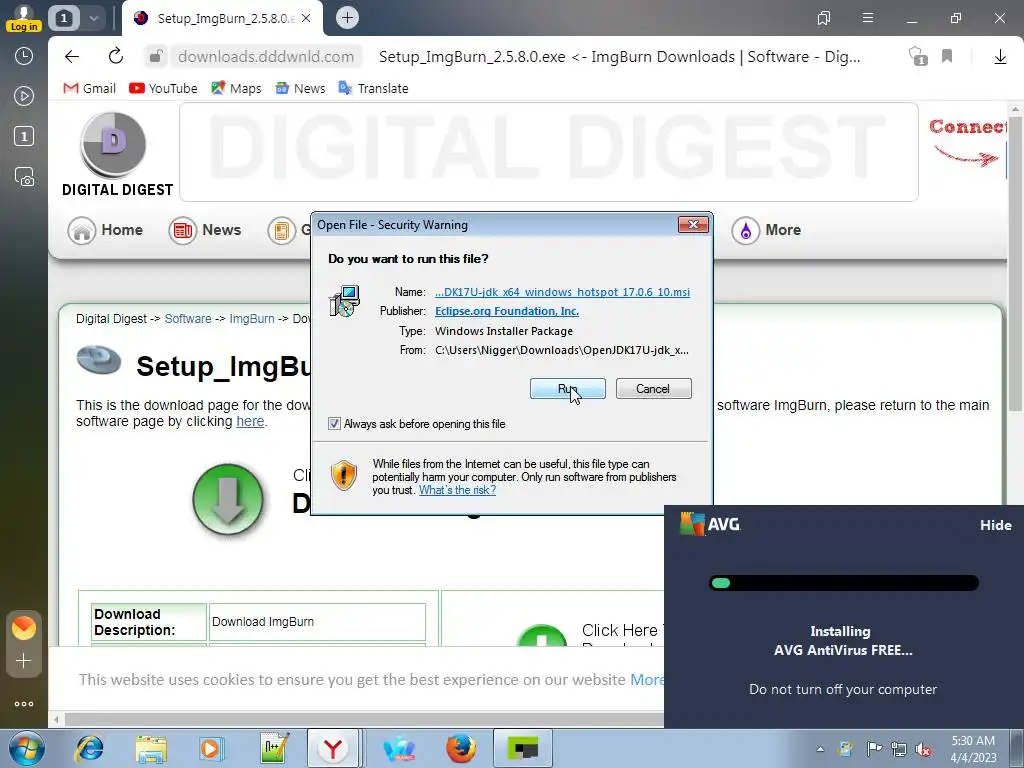Open the YouTube bookmark

pyautogui.click(x=163, y=88)
